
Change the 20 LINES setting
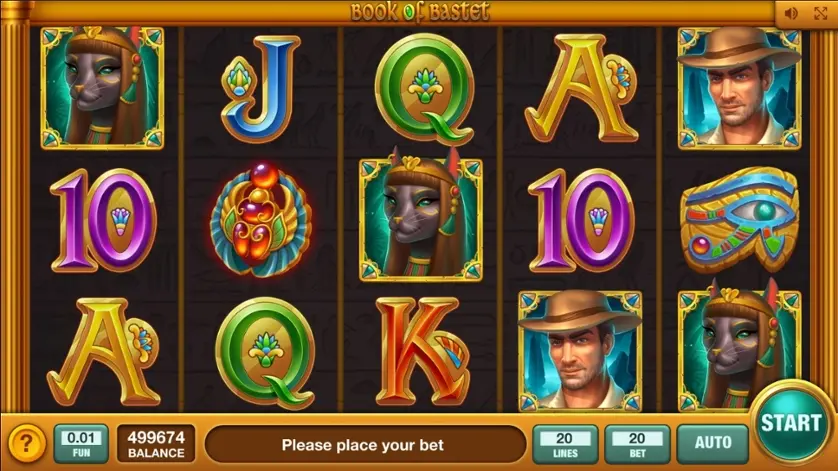coord(565,444)
